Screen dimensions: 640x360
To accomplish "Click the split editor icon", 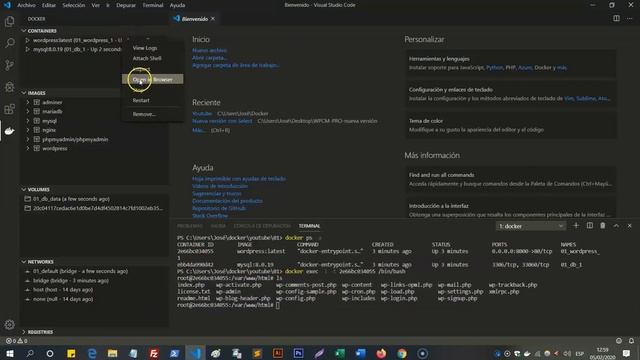I will [x=616, y=18].
